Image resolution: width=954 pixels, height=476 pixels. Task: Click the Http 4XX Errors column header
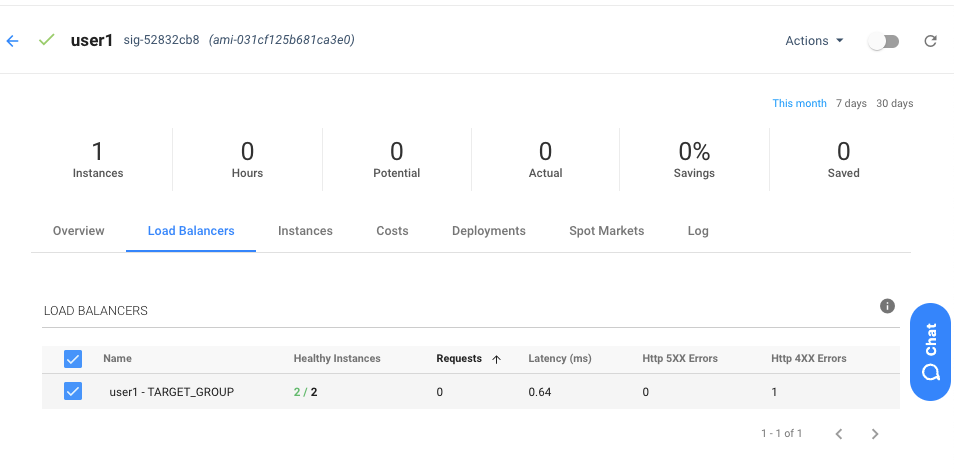tap(809, 359)
